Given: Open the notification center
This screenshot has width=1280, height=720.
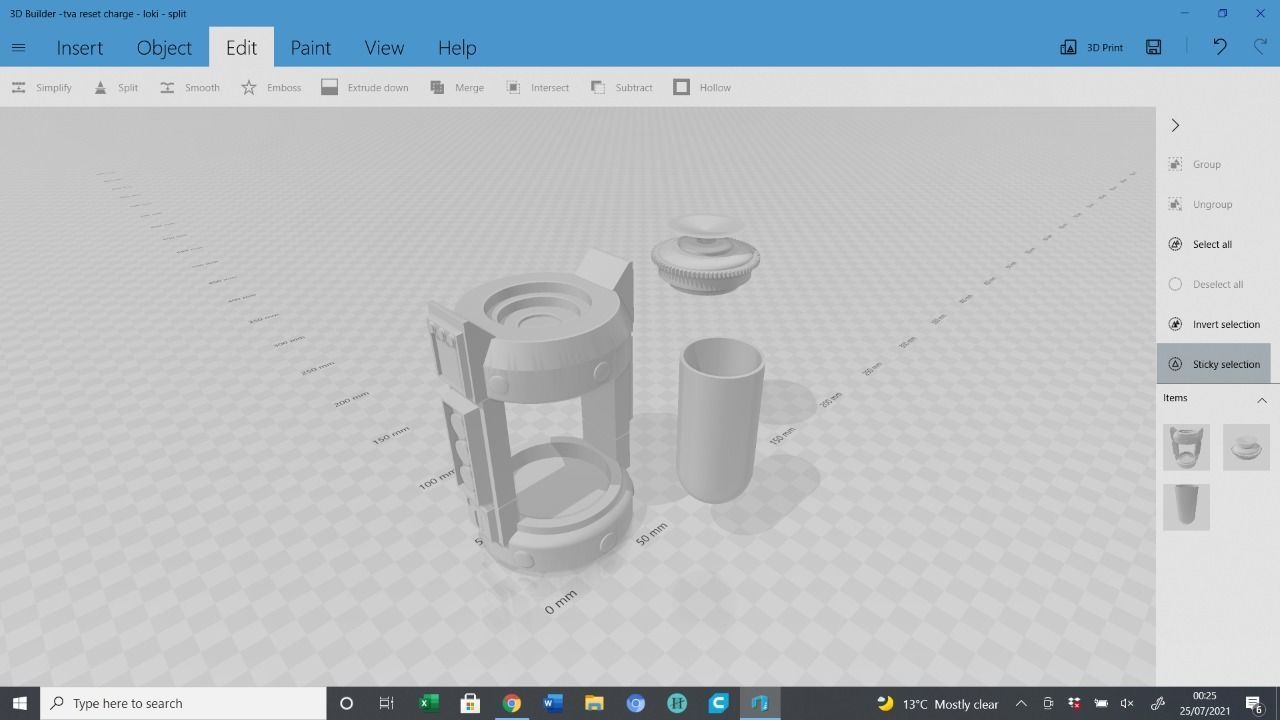Looking at the screenshot, I should pyautogui.click(x=1255, y=704).
